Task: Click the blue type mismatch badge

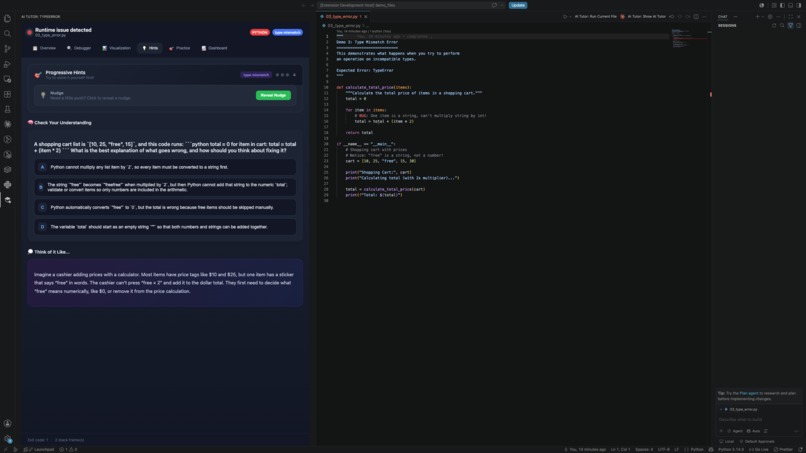Action: click(x=287, y=32)
